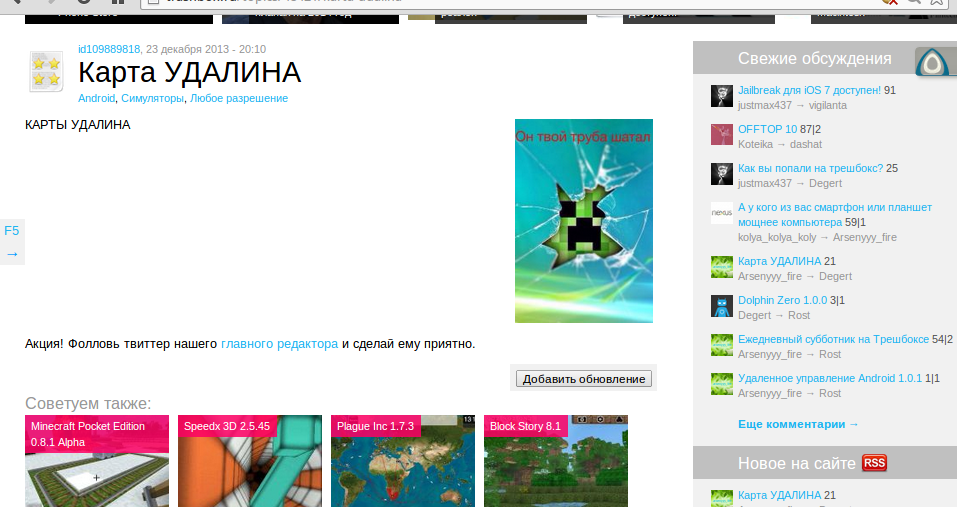The width and height of the screenshot is (957, 507).
Task: Click avatar beside Ежедневный субботник на Трешбоксе
Action: tap(721, 345)
